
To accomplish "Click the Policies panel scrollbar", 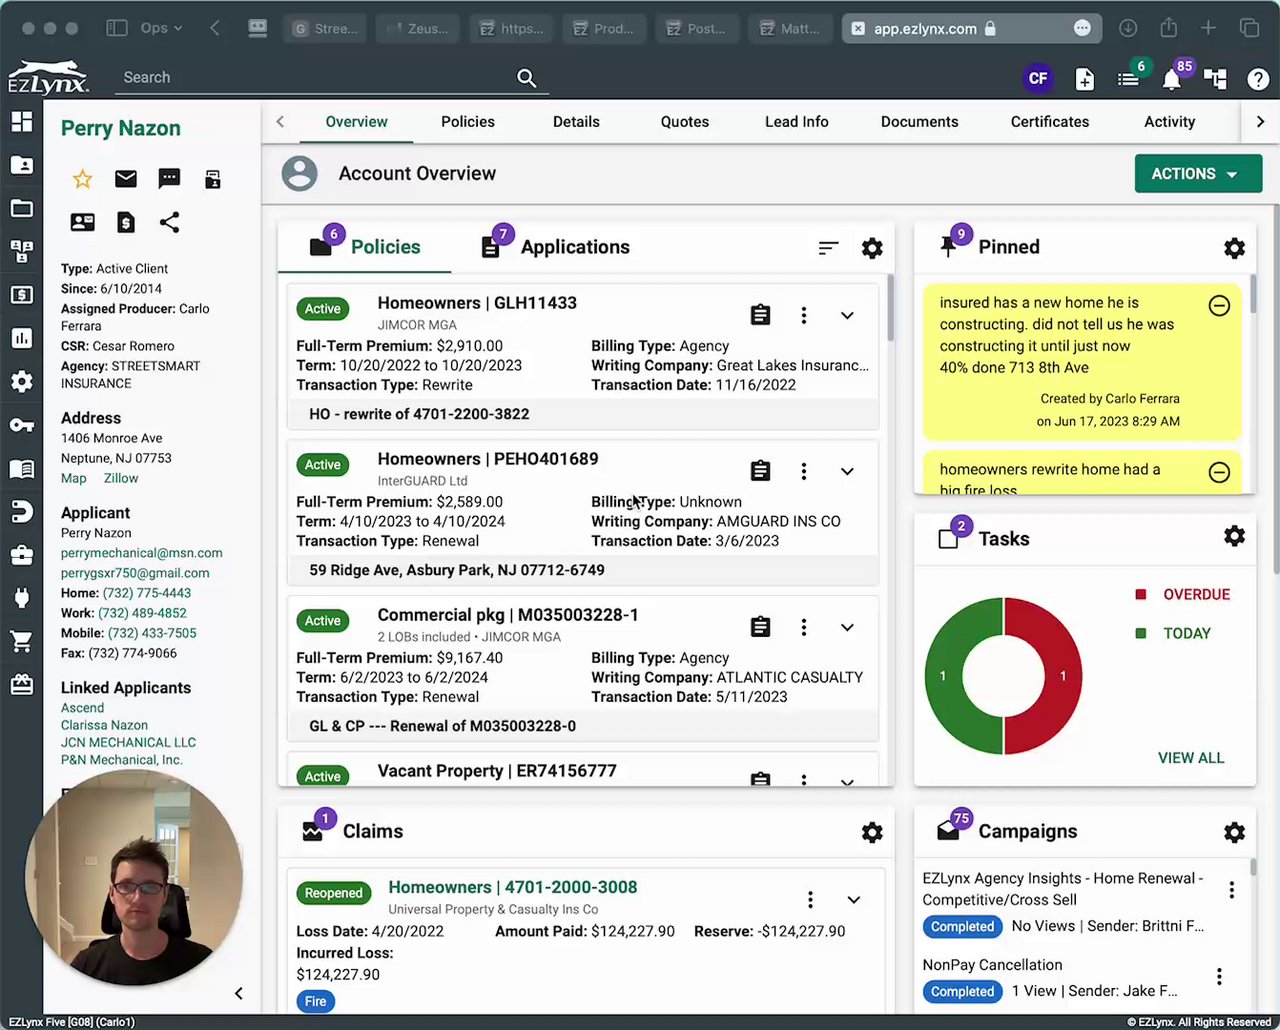I will [x=890, y=309].
